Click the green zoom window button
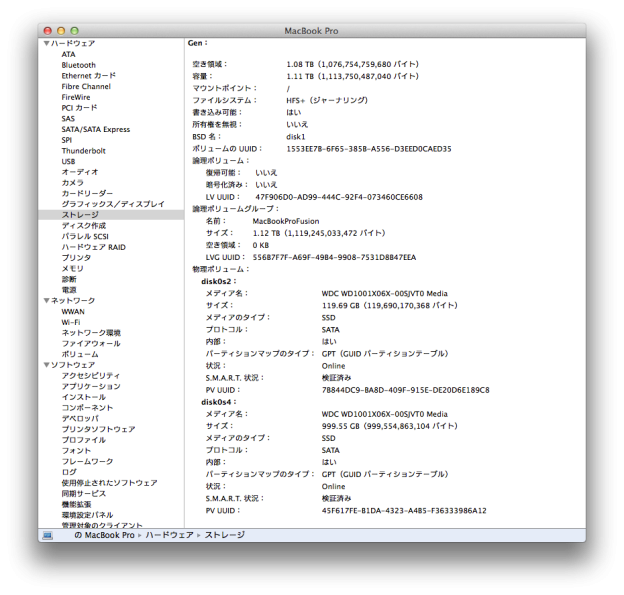624x595 pixels. tap(74, 31)
